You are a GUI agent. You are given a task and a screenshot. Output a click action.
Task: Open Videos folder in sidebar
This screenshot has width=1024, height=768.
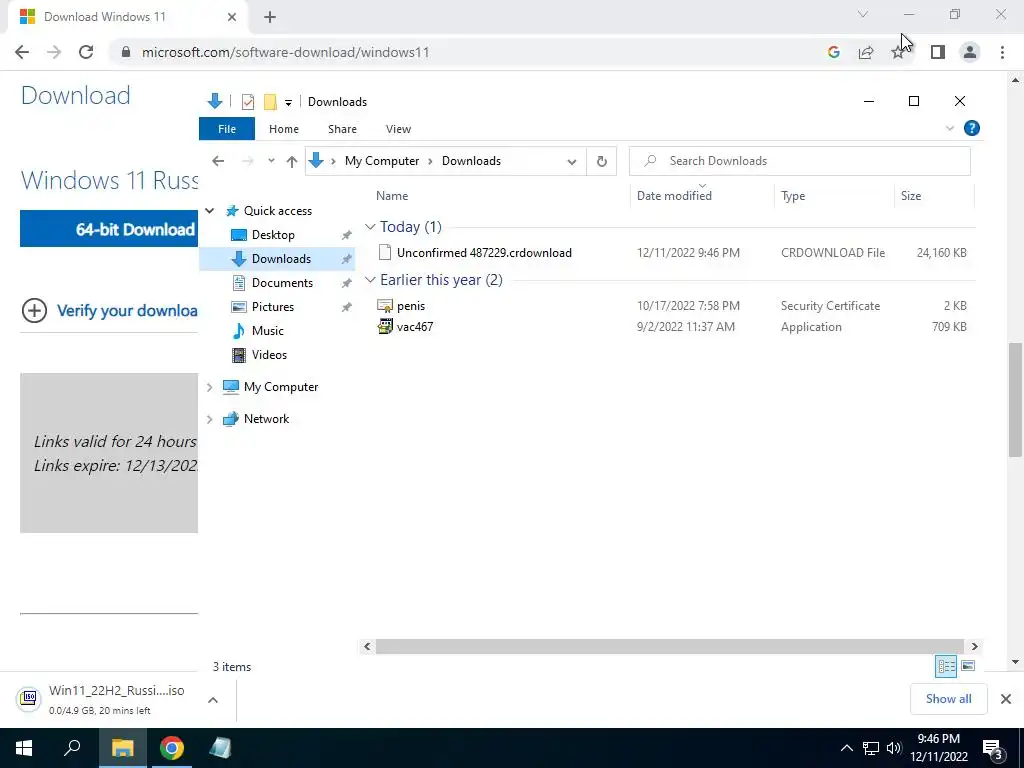269,355
